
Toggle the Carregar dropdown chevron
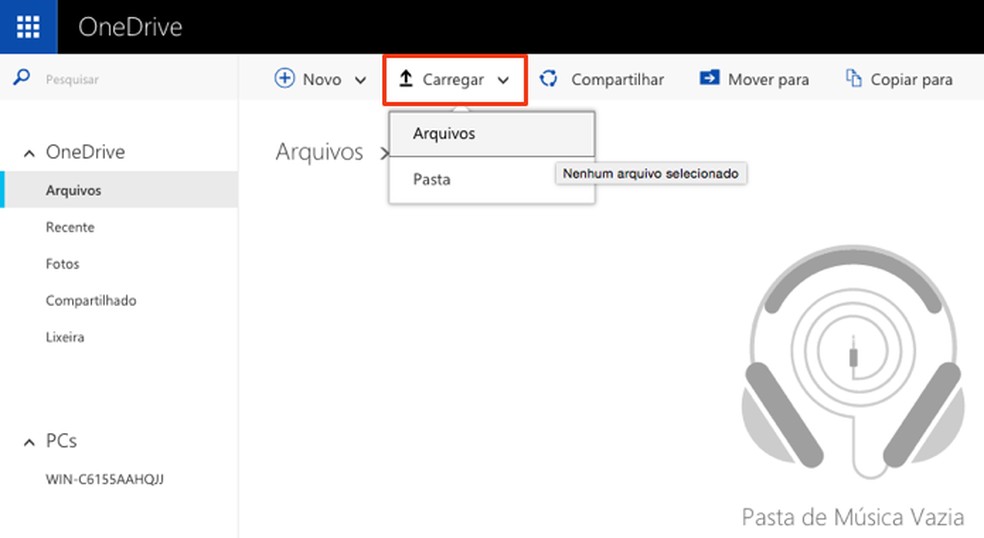(x=503, y=80)
